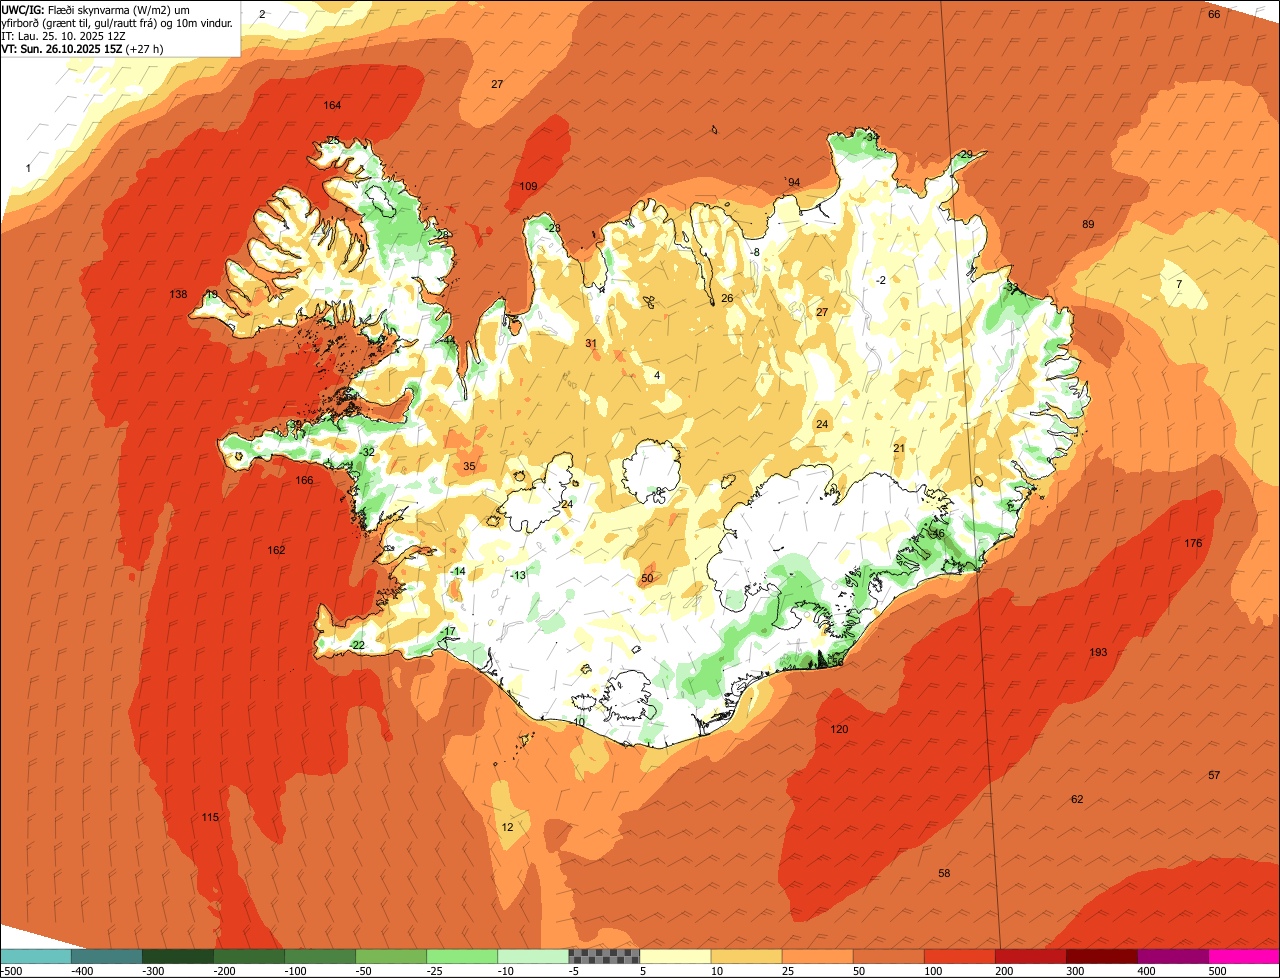The width and height of the screenshot is (1280, 978).
Task: Click the map value 193
Action: pyautogui.click(x=1098, y=653)
